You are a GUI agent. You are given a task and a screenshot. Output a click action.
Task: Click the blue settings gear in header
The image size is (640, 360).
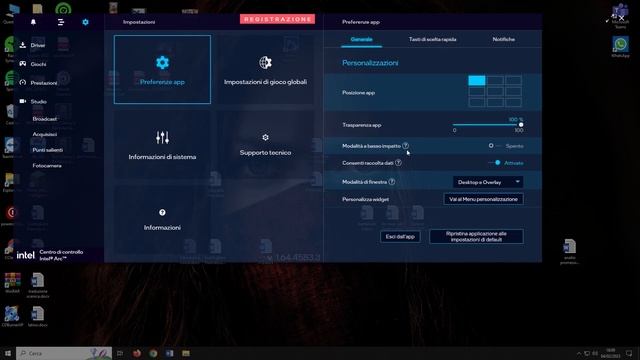tap(85, 22)
